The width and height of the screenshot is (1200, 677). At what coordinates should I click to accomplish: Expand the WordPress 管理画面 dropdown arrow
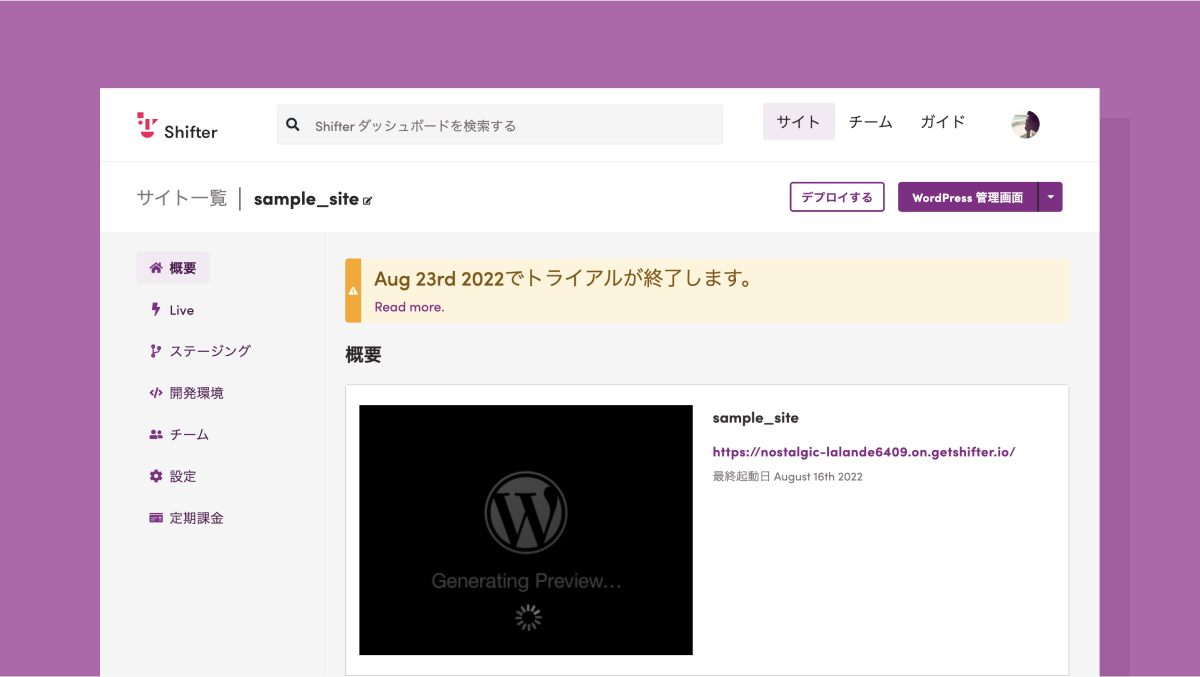1050,197
